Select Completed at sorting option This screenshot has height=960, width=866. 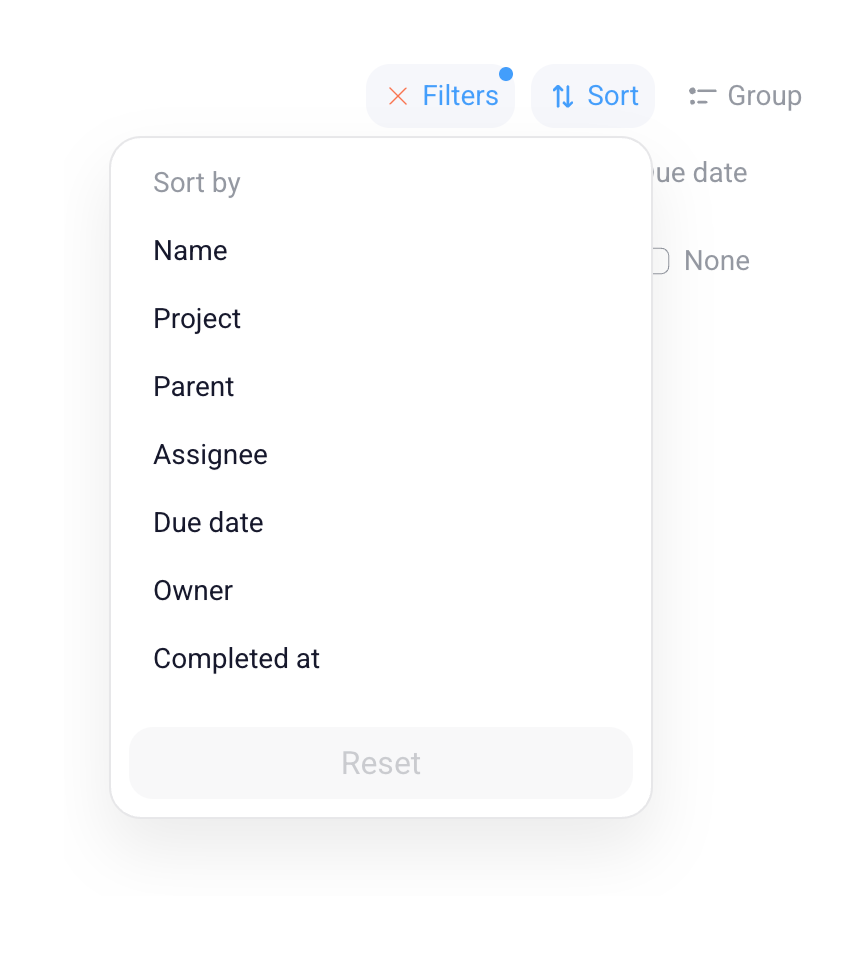[236, 658]
